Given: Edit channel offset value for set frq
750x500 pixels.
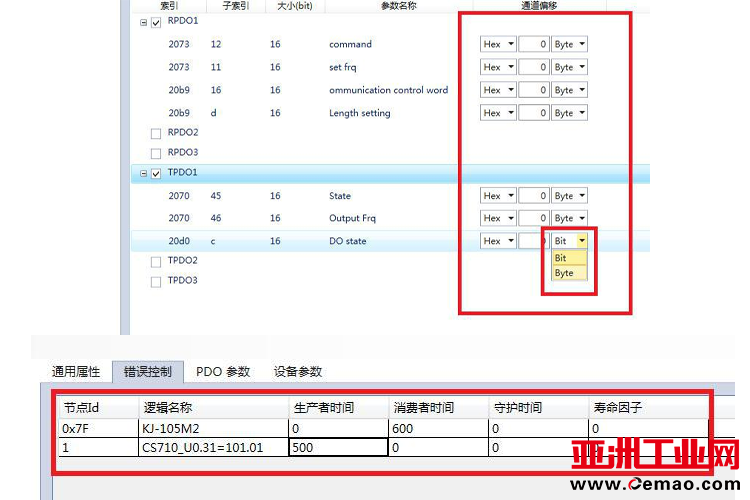Looking at the screenshot, I should click(533, 67).
